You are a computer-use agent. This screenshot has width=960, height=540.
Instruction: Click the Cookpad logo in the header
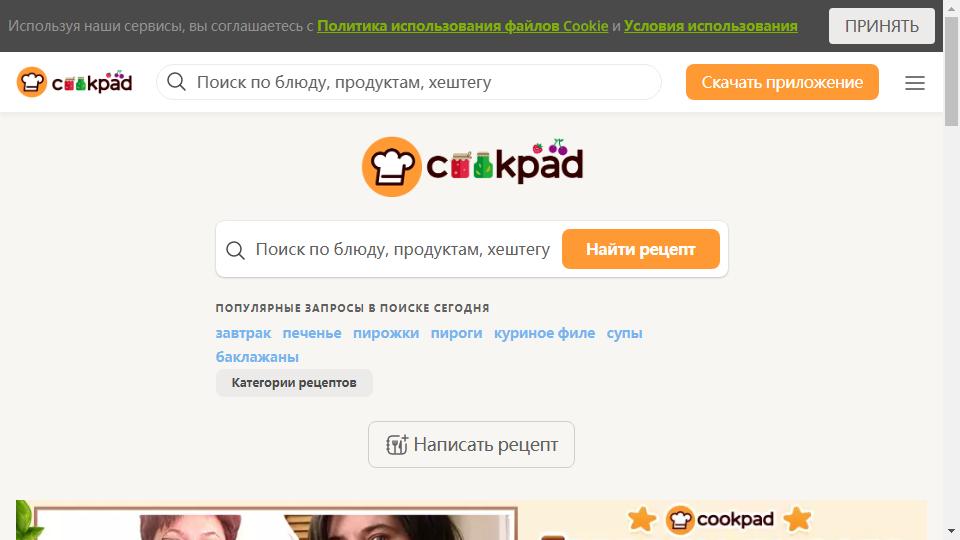tap(74, 82)
